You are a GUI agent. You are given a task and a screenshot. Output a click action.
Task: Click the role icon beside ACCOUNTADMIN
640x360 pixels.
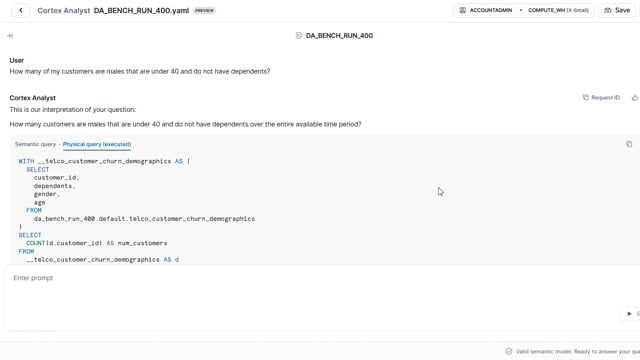click(462, 10)
